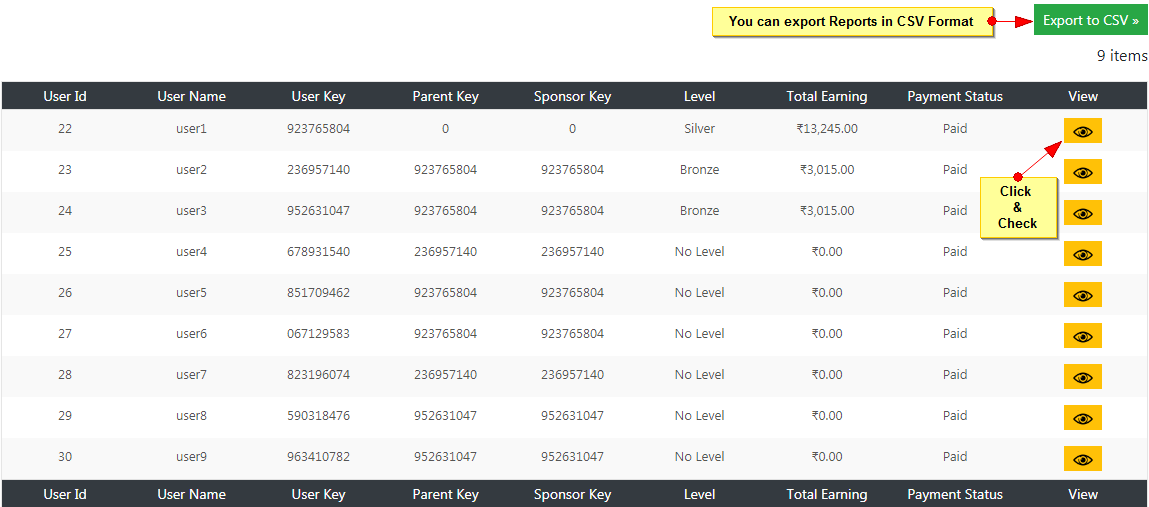1149x507 pixels.
Task: Select the Silver level cell
Action: coord(700,129)
